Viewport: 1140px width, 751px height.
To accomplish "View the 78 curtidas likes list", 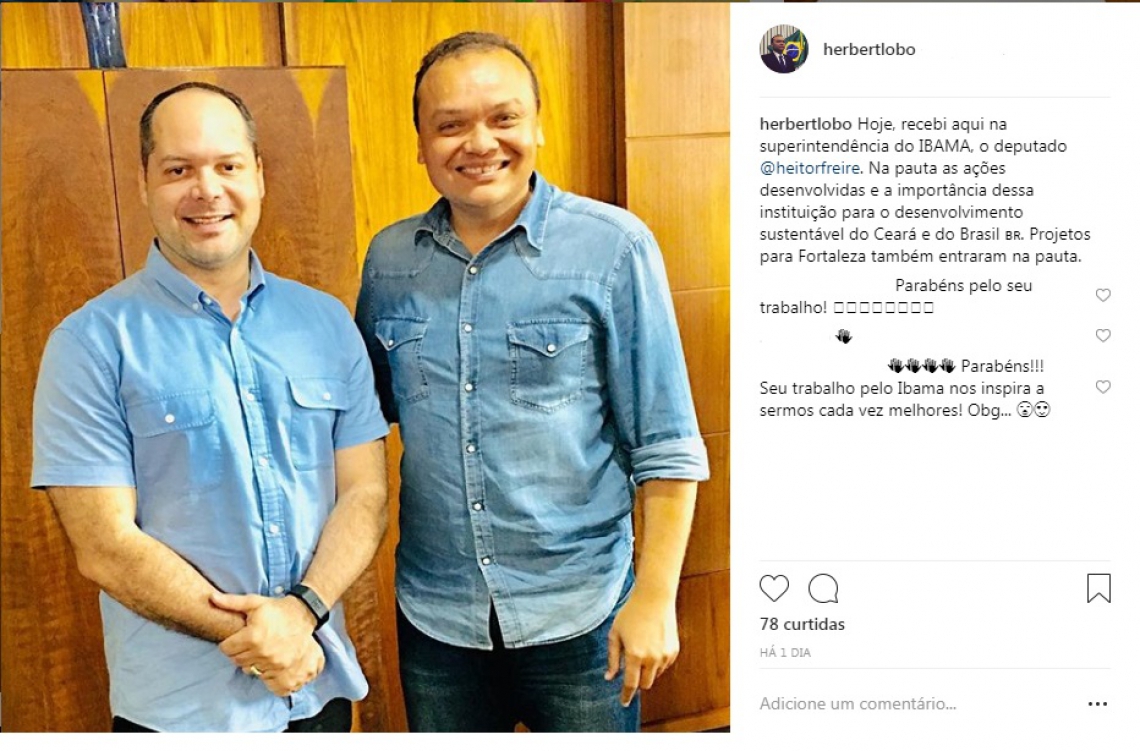I will point(802,625).
